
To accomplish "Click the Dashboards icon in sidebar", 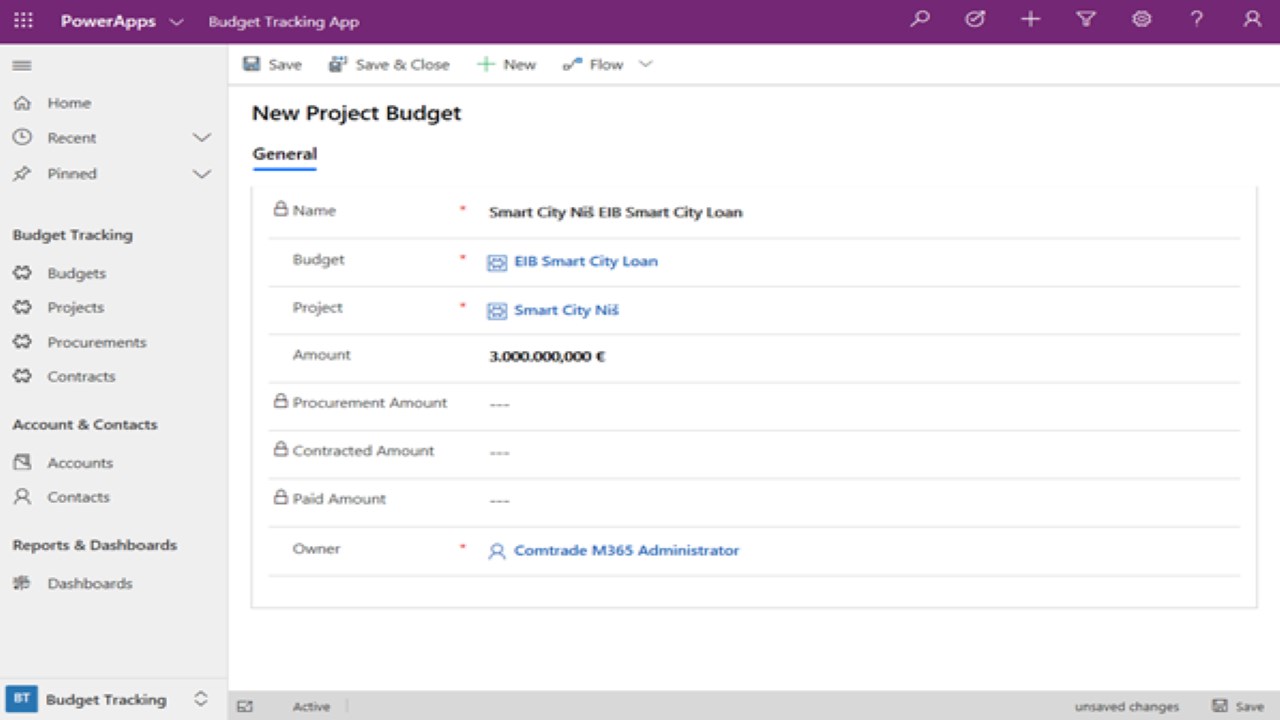I will click(x=22, y=583).
